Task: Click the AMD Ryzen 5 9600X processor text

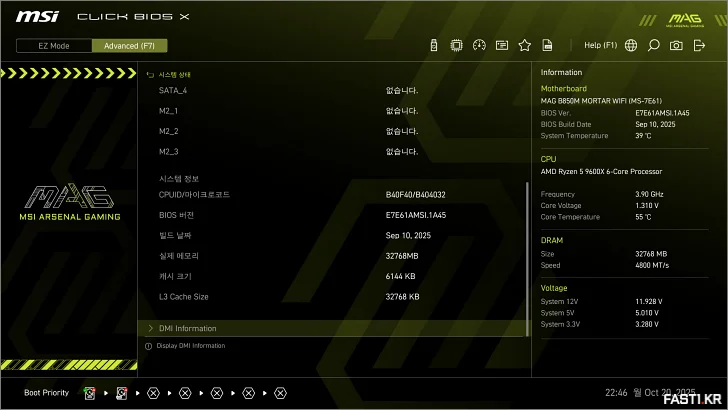Action: 601,171
